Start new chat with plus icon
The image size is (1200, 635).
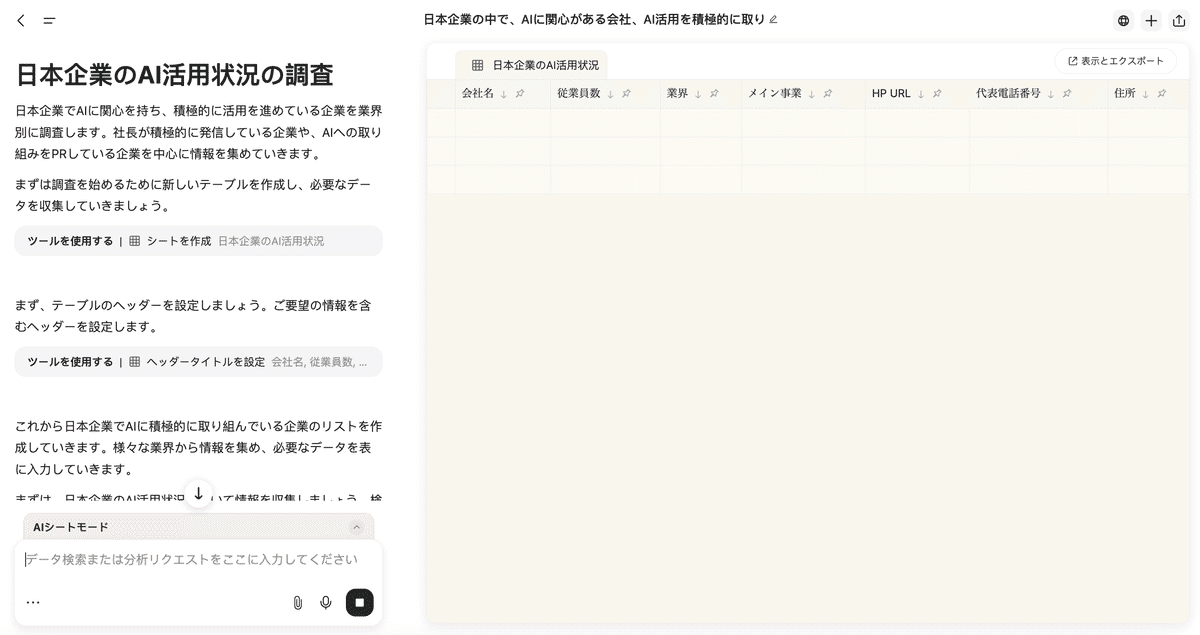pos(1151,21)
